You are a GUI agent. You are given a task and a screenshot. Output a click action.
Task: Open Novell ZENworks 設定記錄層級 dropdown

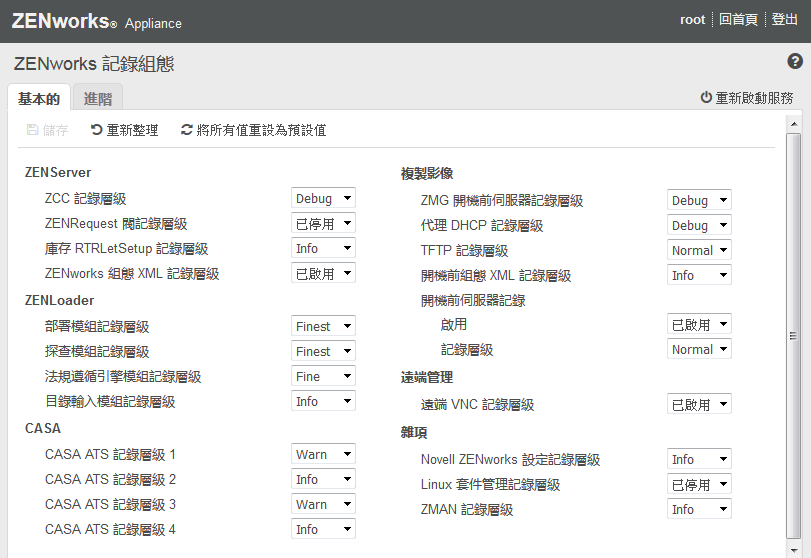coord(699,459)
